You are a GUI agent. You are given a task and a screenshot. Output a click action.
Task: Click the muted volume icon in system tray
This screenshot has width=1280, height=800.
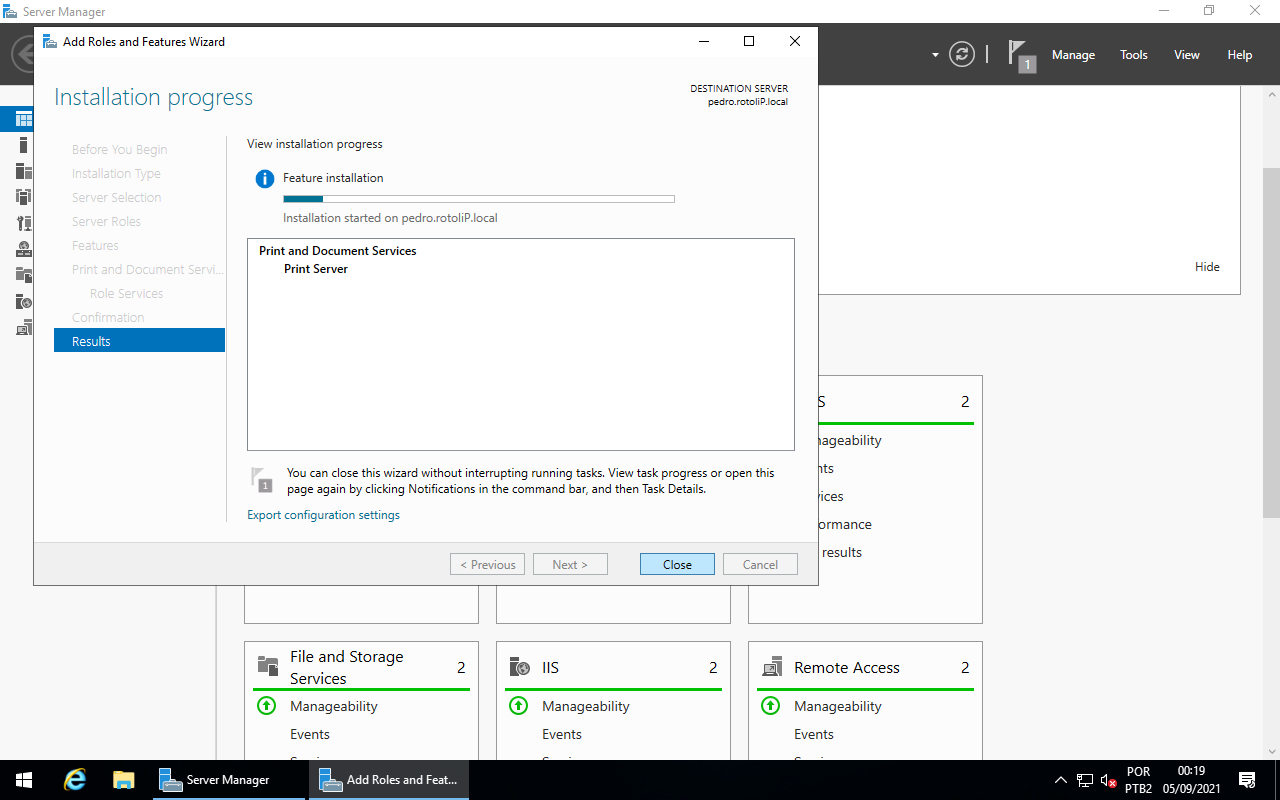tap(1106, 779)
